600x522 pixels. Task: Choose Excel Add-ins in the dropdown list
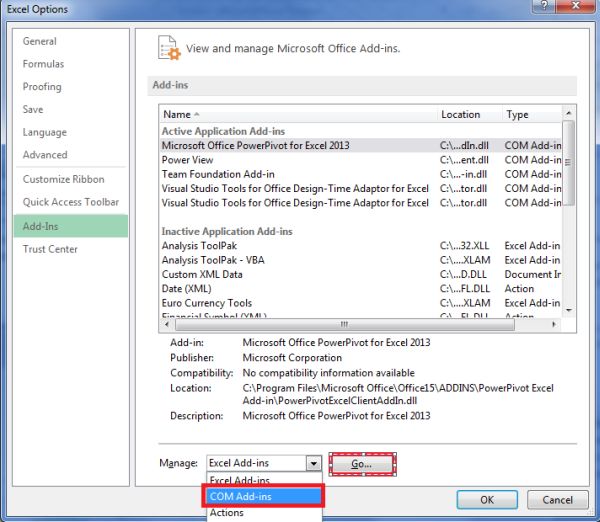click(264, 480)
